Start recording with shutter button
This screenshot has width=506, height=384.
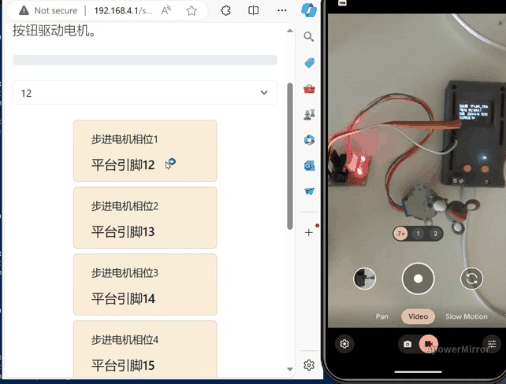[418, 279]
